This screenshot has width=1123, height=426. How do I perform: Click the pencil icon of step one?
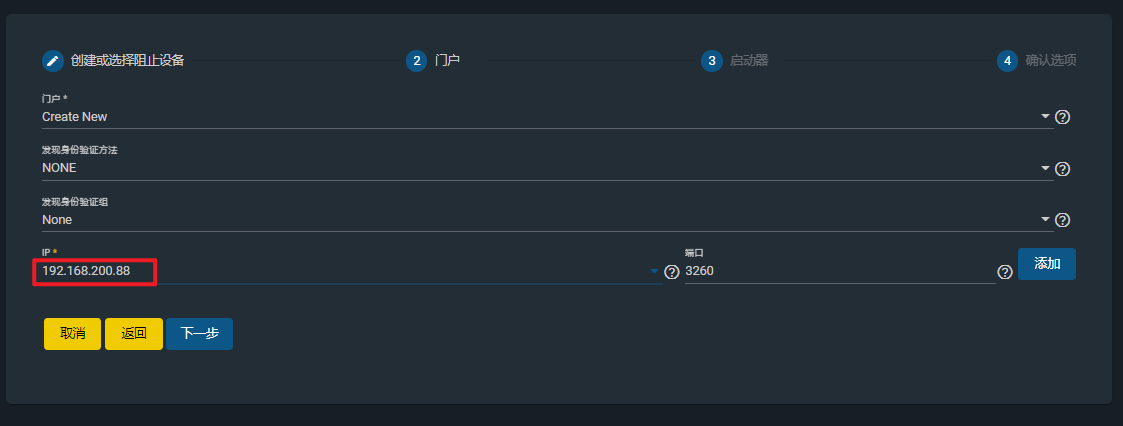point(53,60)
